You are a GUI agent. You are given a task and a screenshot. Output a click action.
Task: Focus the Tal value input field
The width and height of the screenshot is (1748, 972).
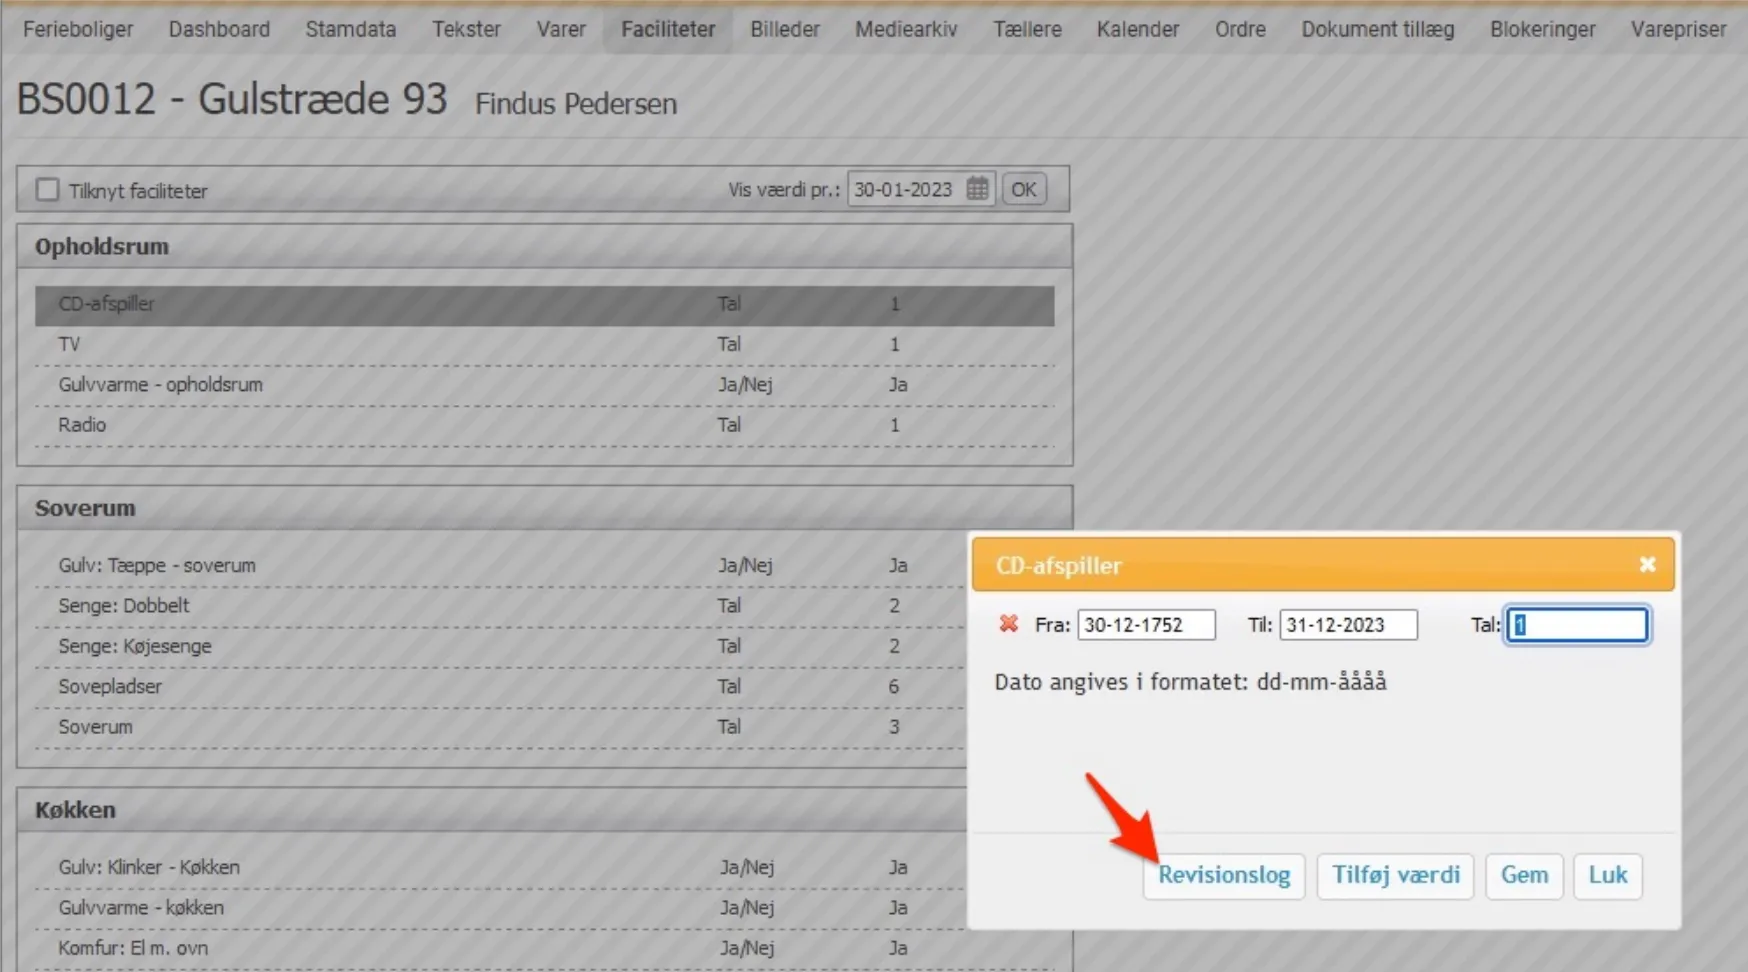[1577, 625]
